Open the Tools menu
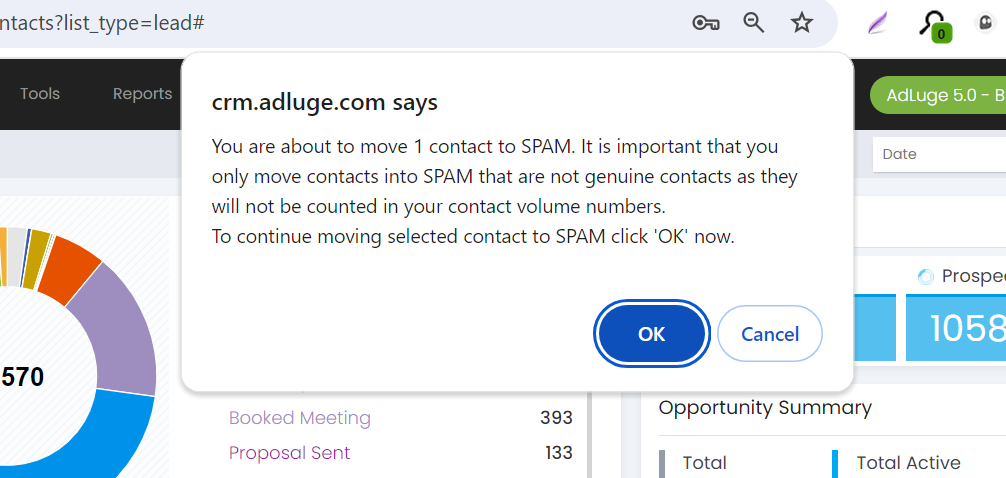 [x=40, y=94]
